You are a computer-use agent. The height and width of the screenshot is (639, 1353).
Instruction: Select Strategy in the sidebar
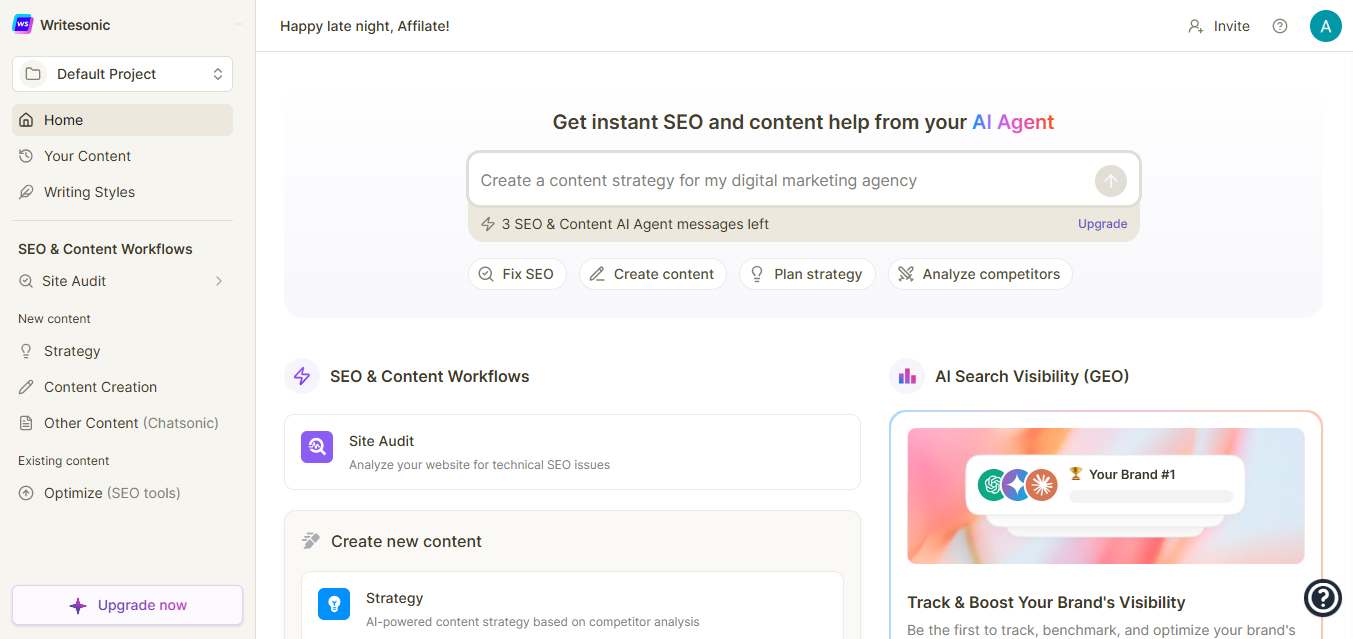point(122,351)
